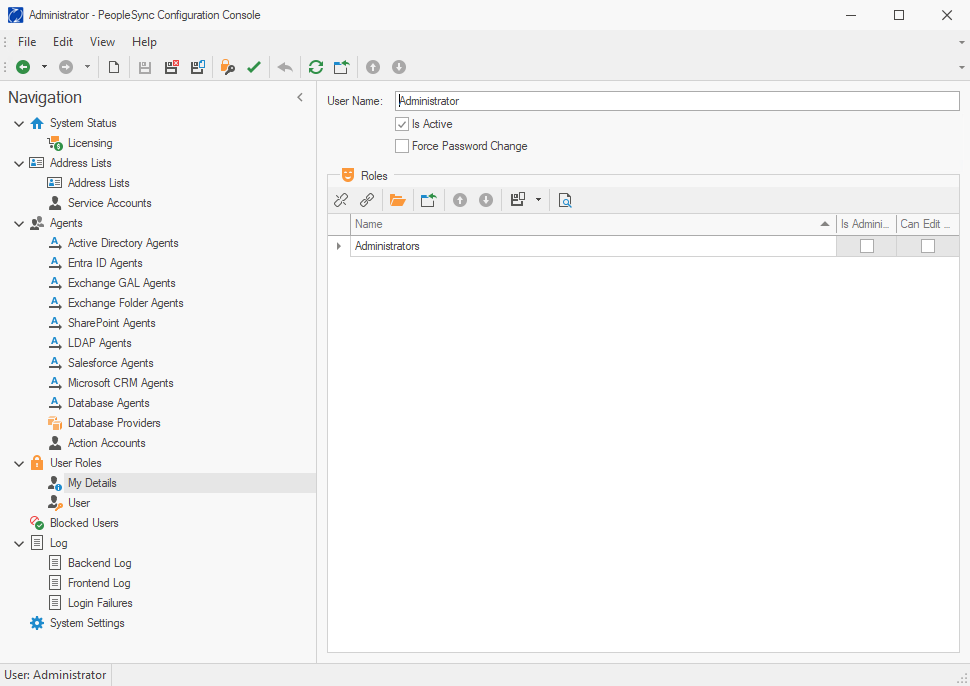Screen dimensions: 970x686
Task: Click the save icon with red X
Action: tap(171, 67)
